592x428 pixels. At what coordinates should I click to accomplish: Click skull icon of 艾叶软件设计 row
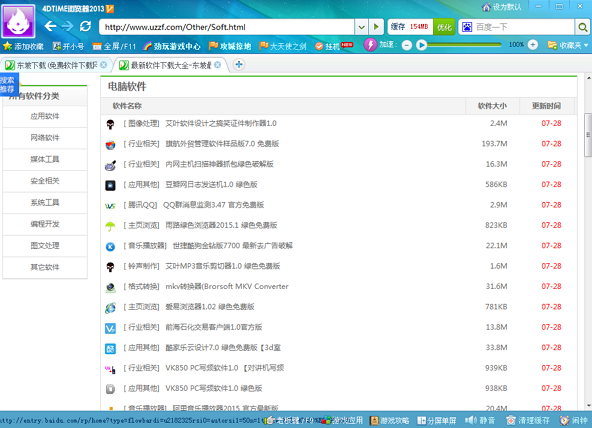click(110, 124)
